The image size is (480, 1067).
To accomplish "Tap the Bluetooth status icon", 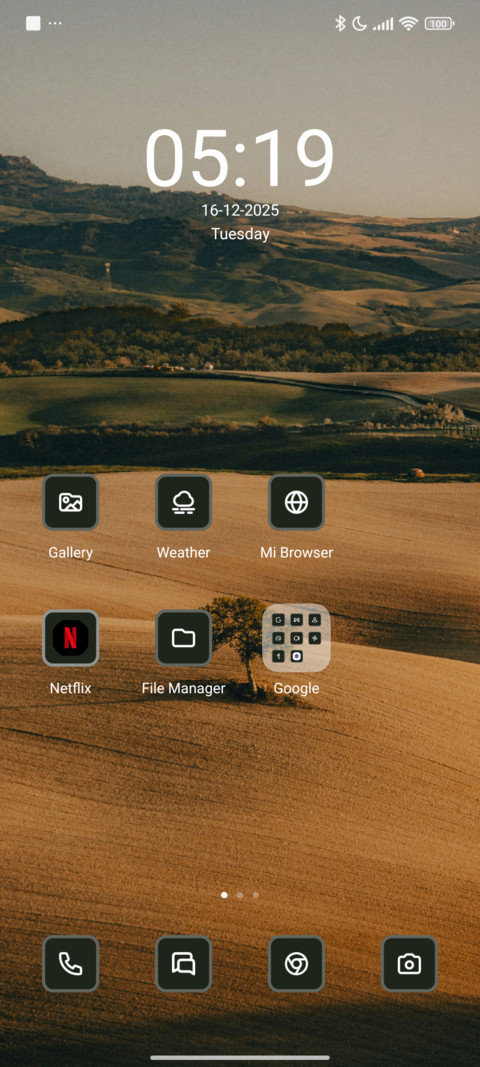I will [x=340, y=24].
